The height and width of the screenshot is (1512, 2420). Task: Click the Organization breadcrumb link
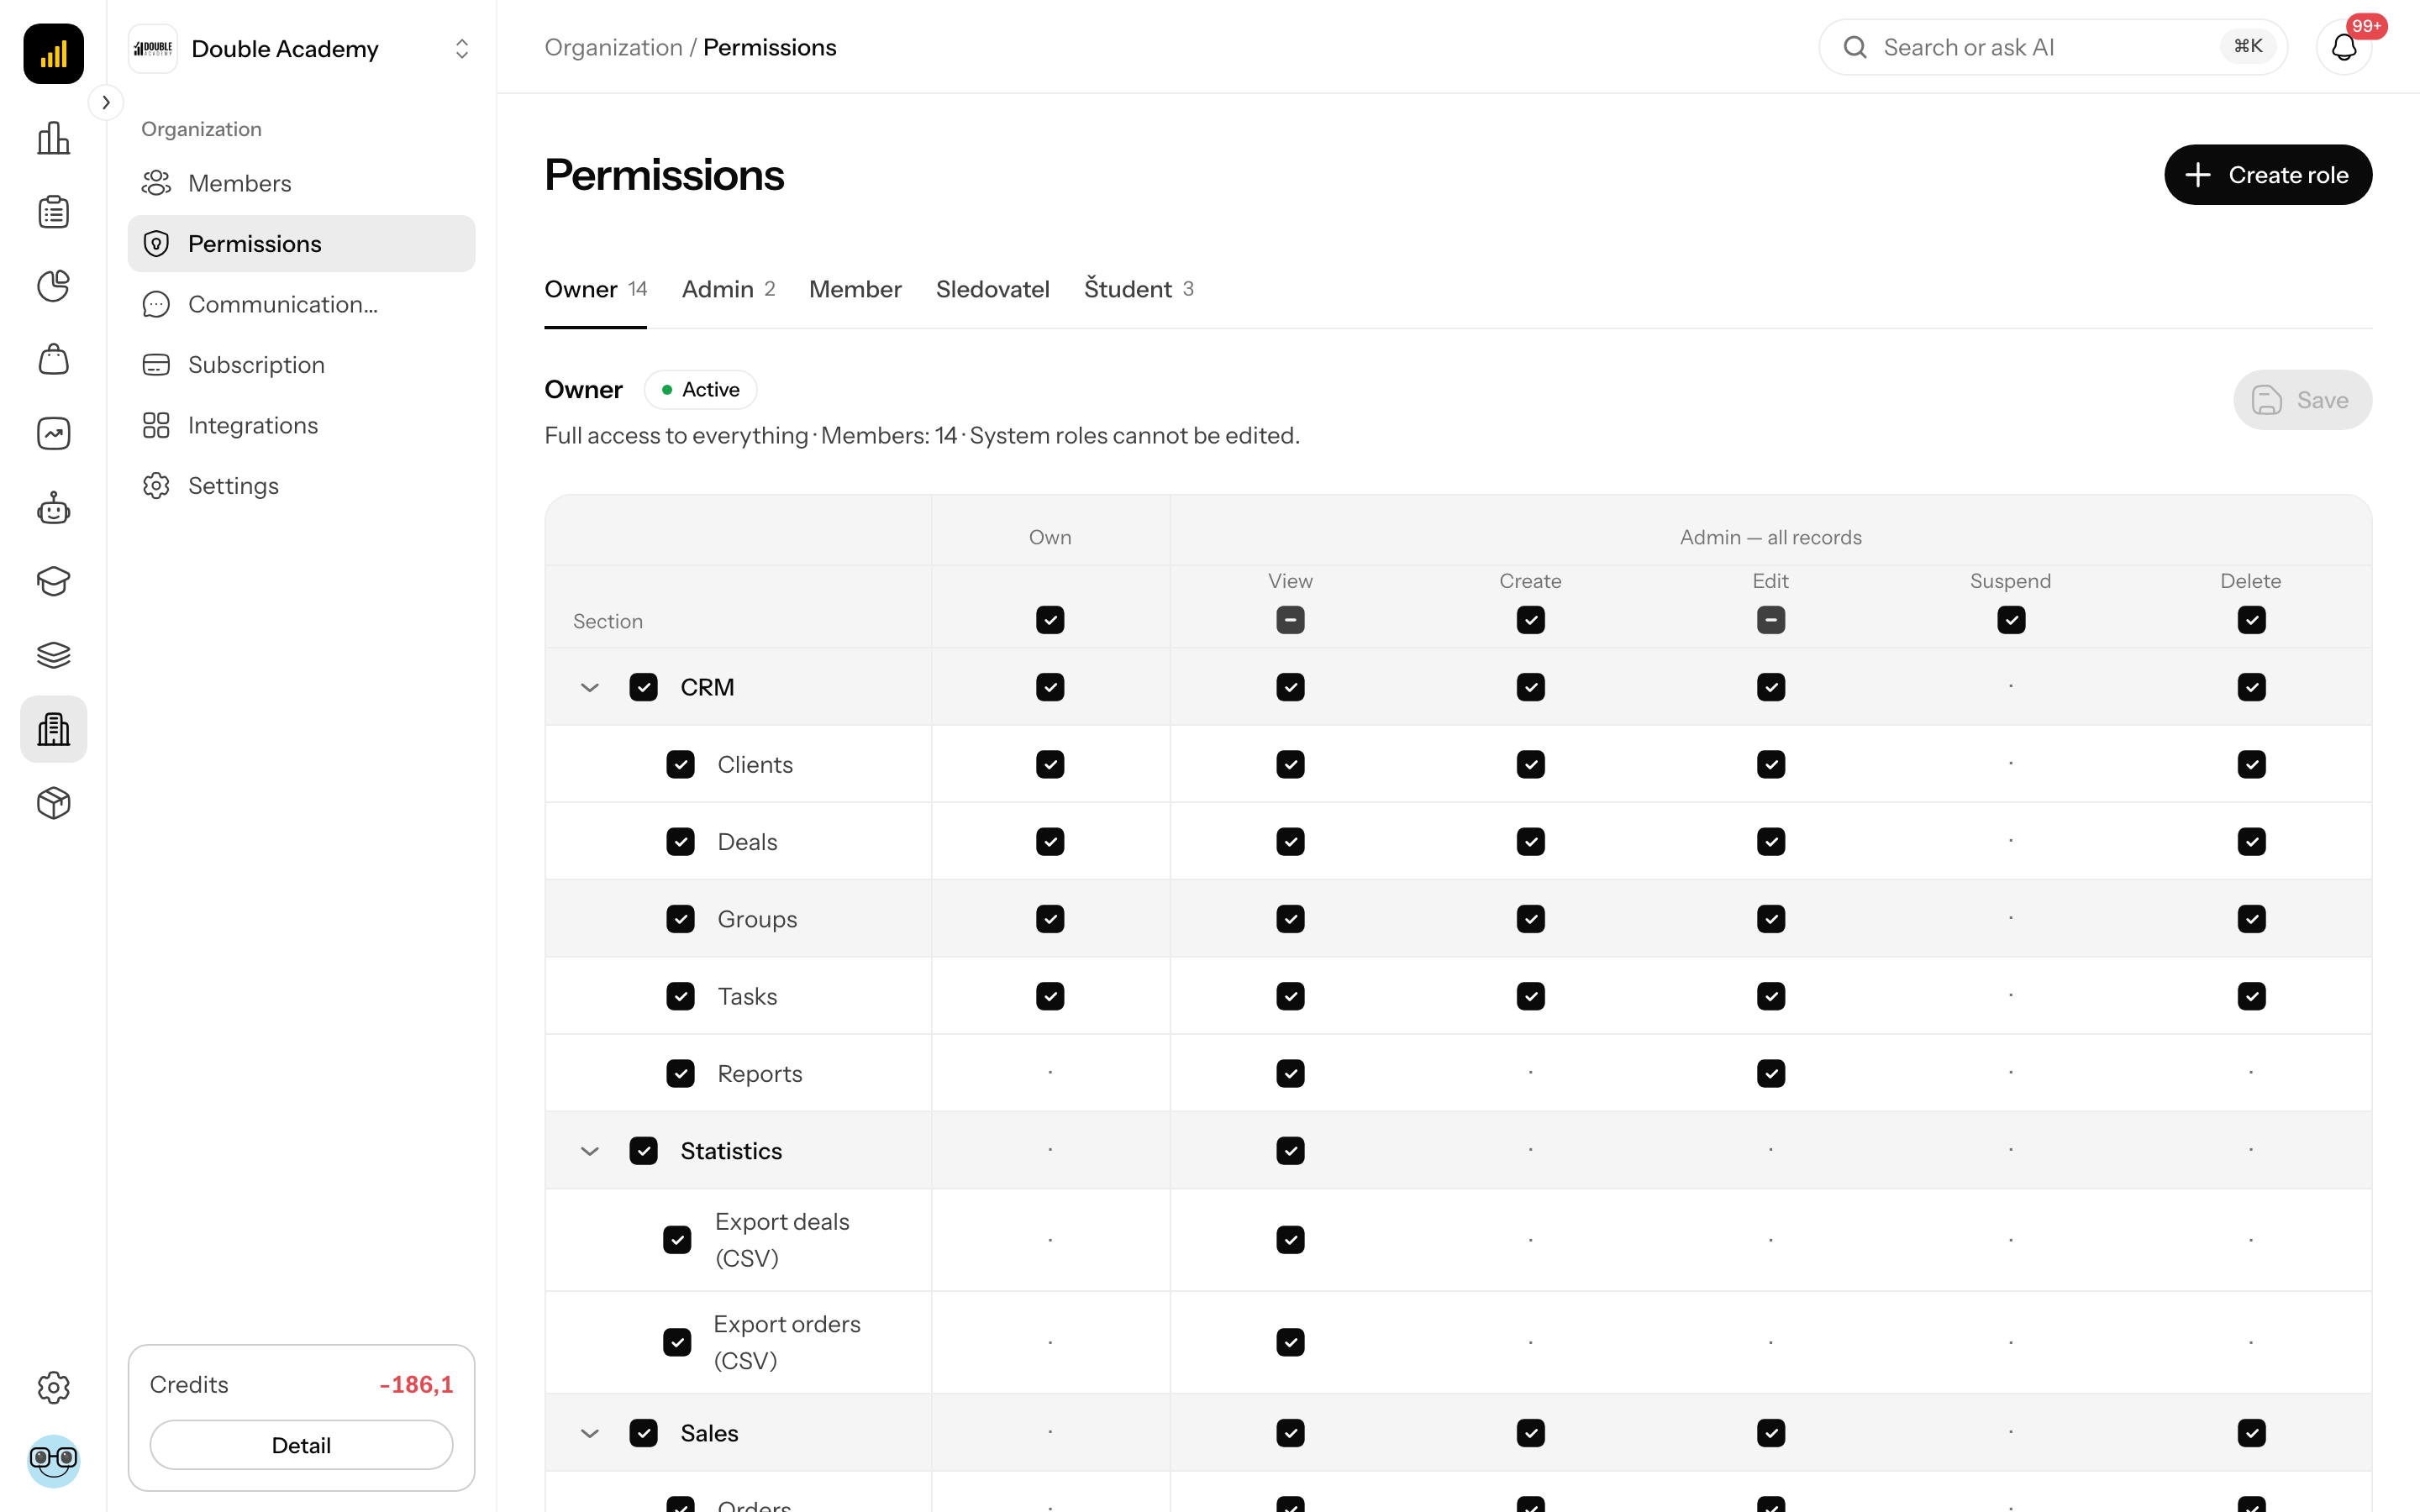point(613,47)
